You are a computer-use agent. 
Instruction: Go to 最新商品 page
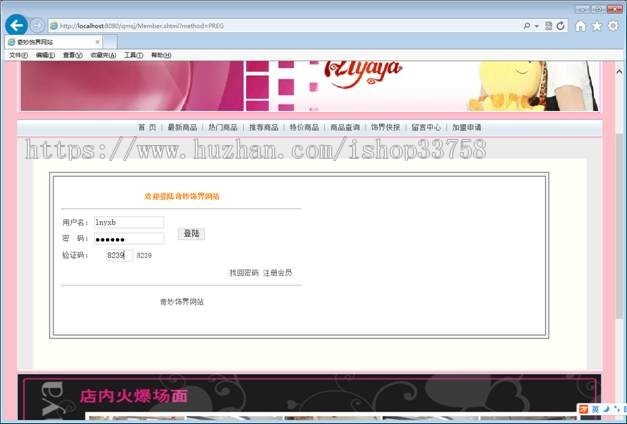pos(182,128)
